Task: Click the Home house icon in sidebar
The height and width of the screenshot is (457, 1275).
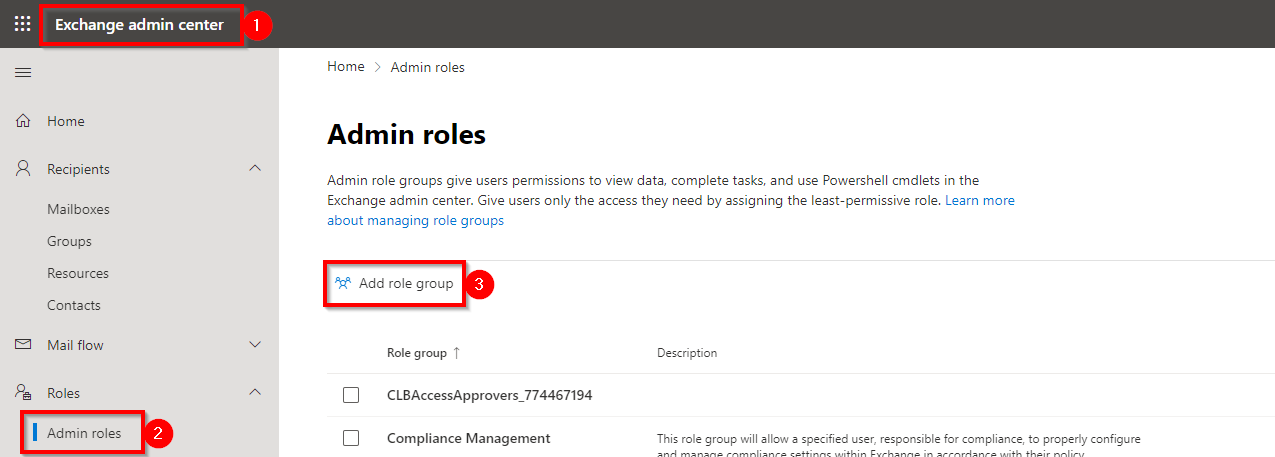Action: [x=23, y=121]
